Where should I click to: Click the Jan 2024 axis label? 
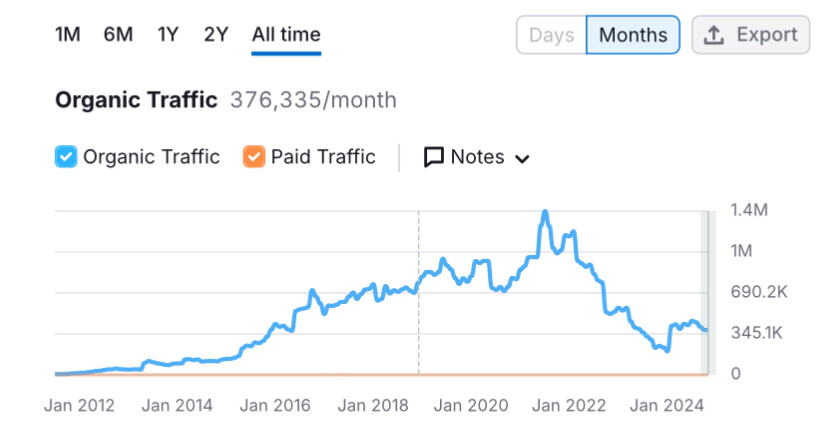point(666,405)
